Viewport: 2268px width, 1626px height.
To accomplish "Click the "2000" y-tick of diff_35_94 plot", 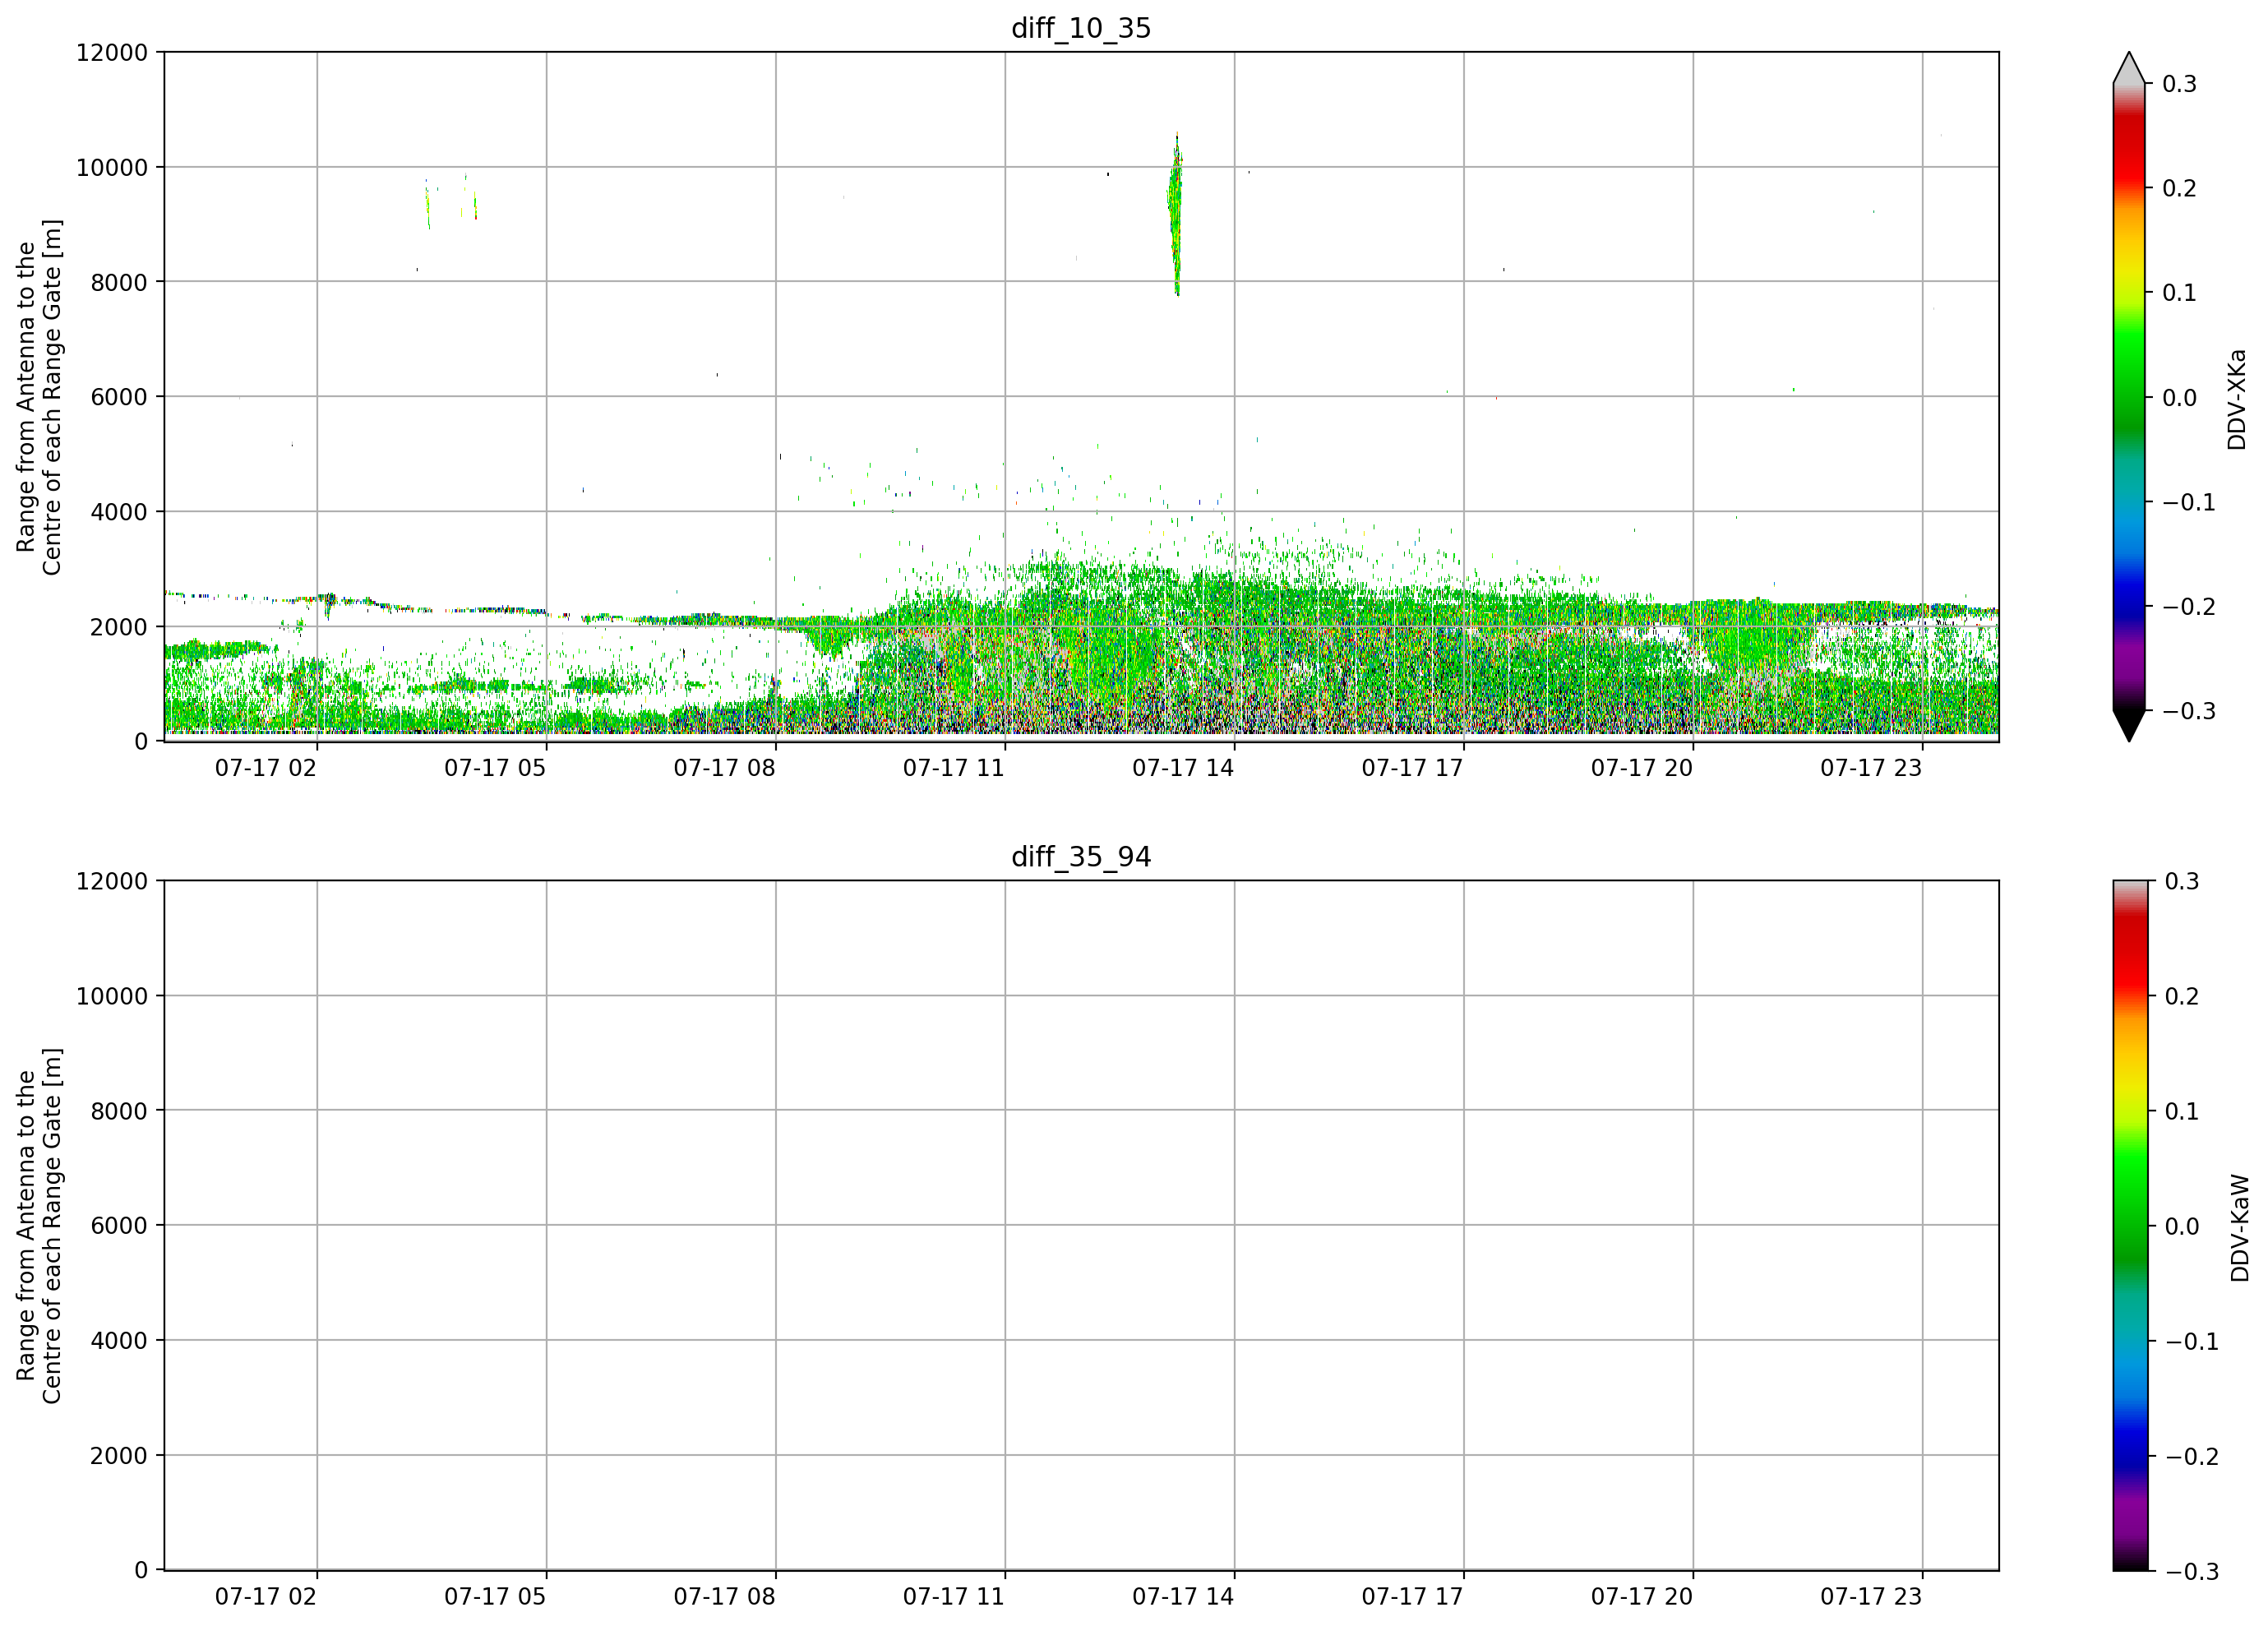I will [119, 1456].
